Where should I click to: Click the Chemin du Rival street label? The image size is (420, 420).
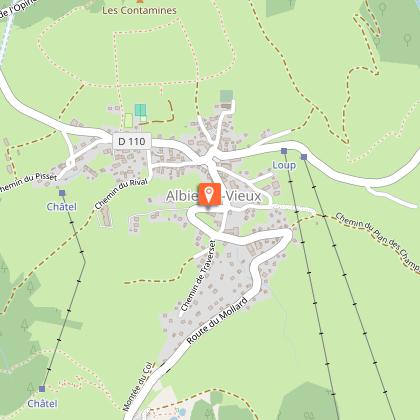tap(121, 194)
